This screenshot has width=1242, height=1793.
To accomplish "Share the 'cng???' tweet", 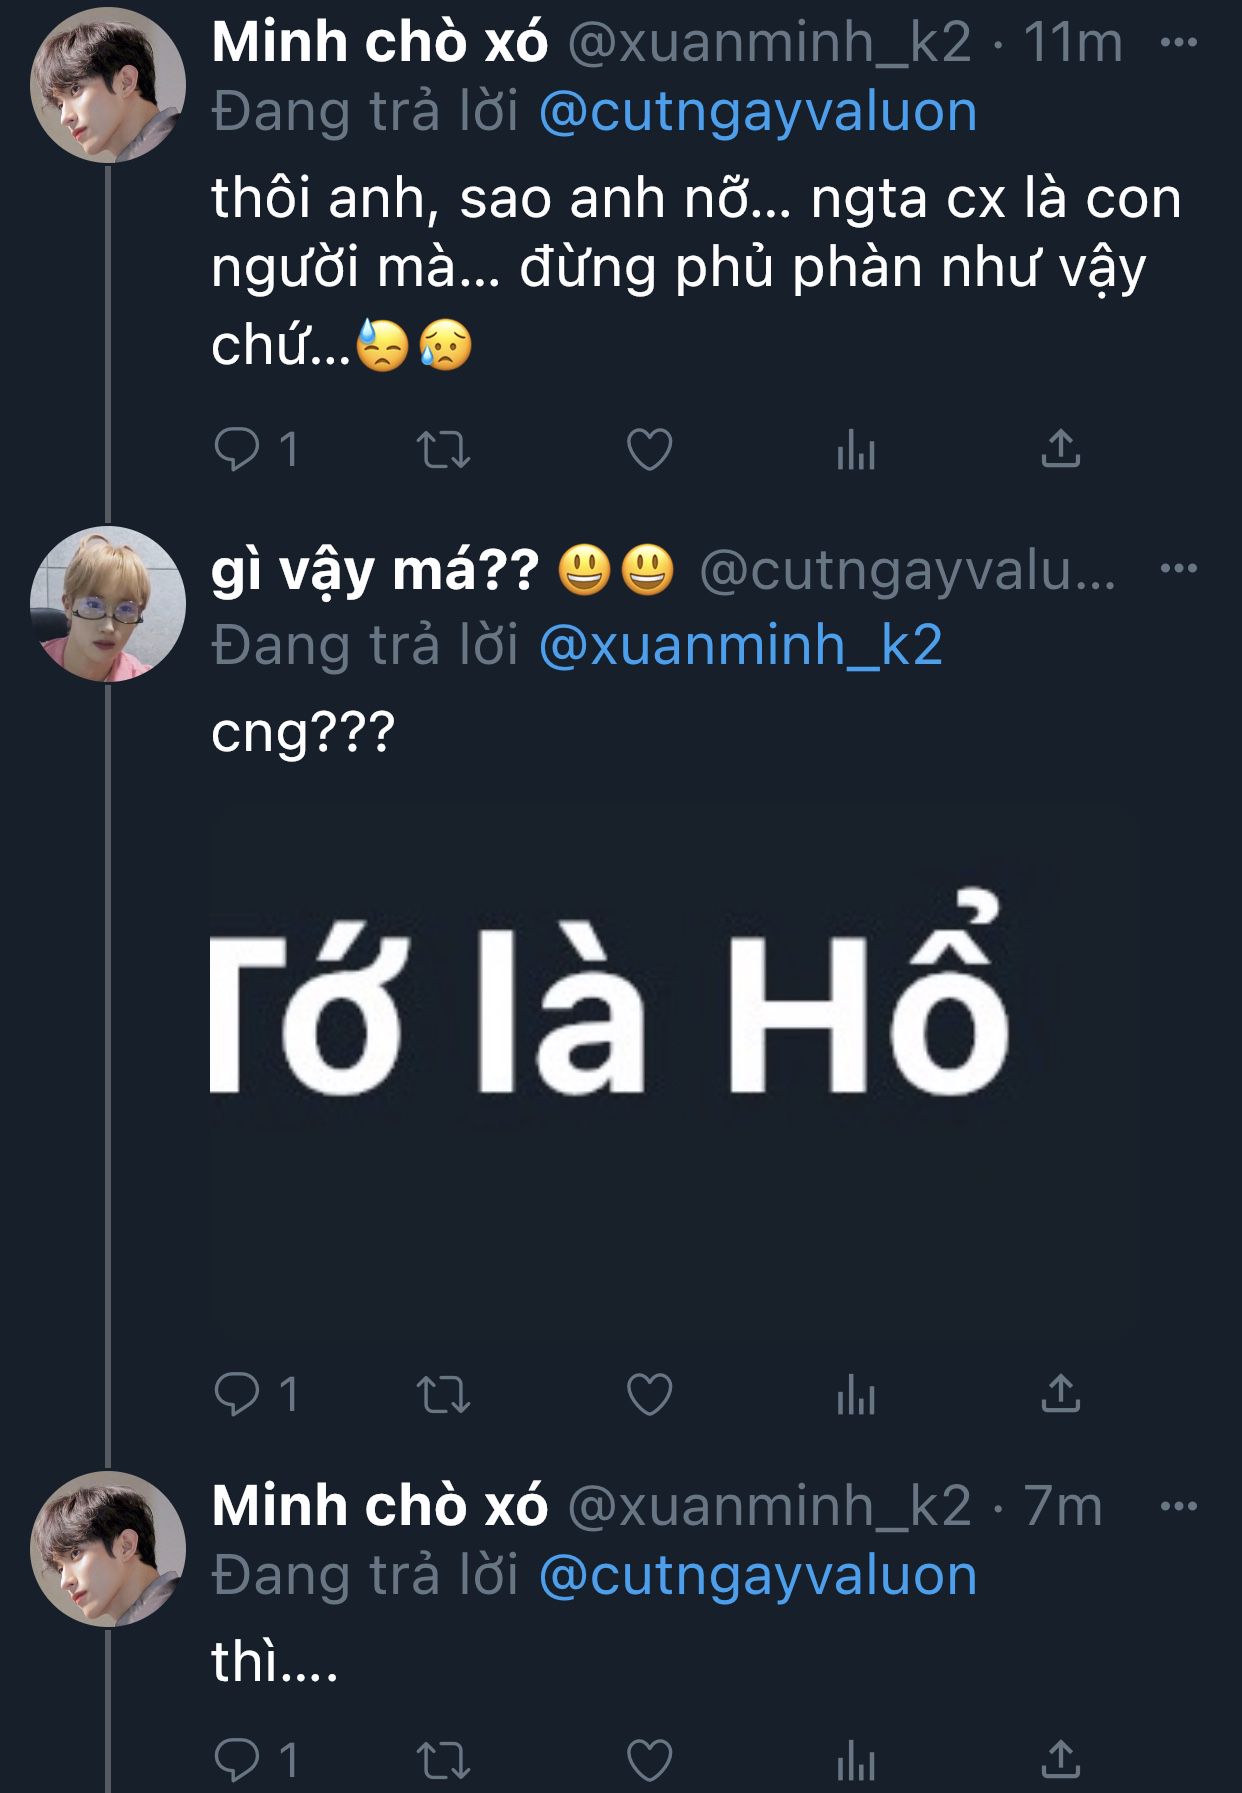I will tap(1060, 1394).
